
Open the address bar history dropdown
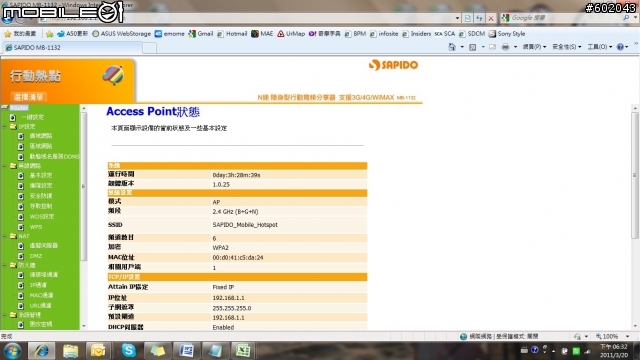coord(457,18)
